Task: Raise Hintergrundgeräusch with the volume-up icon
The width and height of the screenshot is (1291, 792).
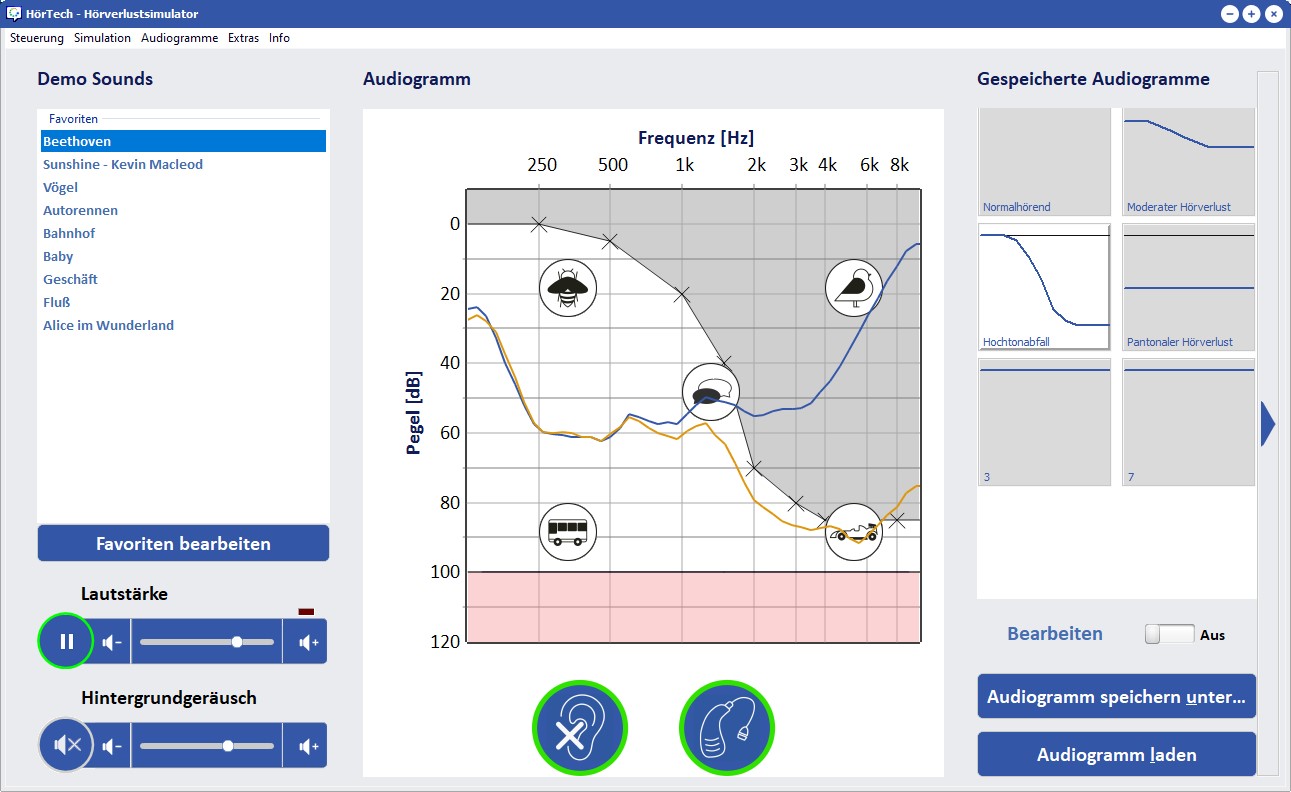Action: (308, 746)
